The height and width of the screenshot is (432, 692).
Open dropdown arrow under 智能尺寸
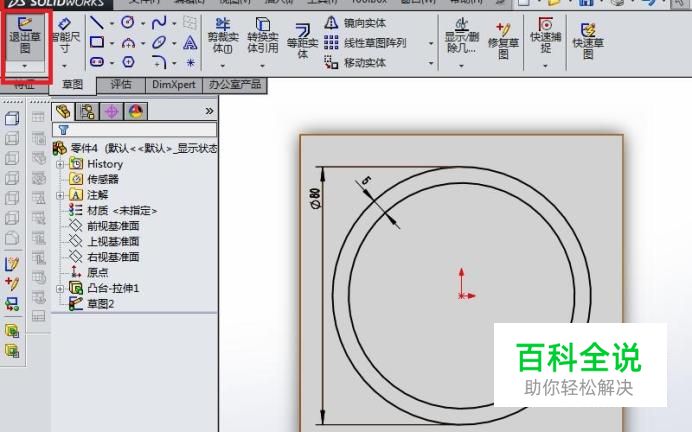64,66
